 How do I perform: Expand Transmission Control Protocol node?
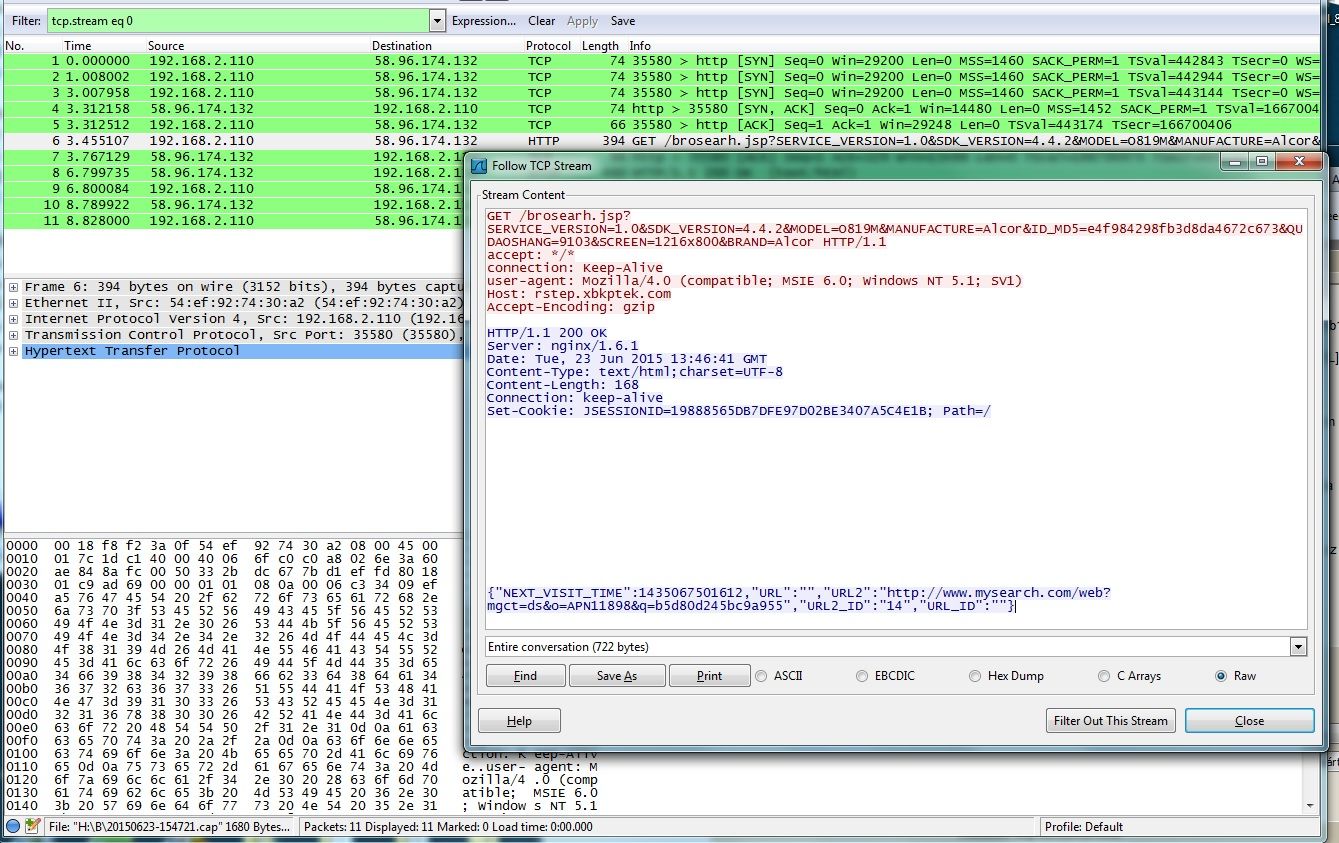(x=13, y=335)
